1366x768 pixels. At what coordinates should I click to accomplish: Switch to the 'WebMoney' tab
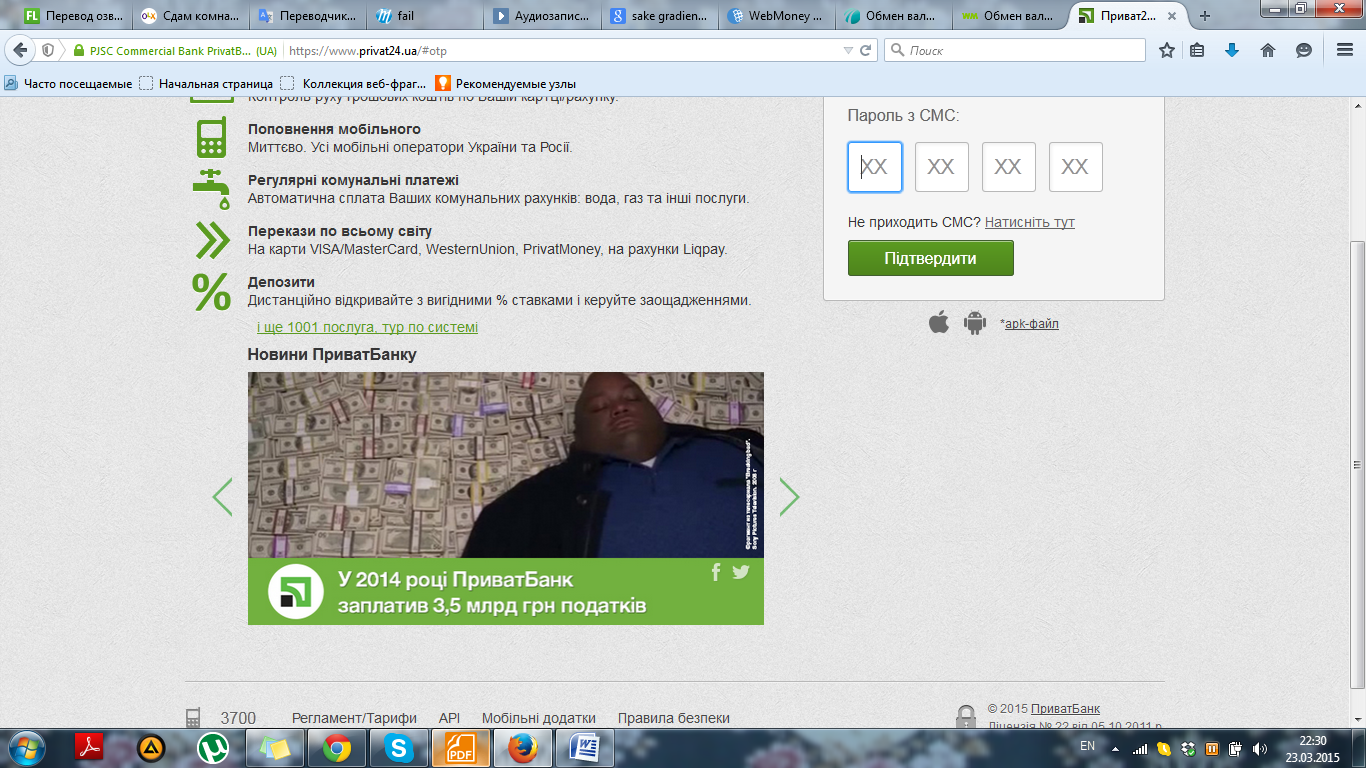pos(778,16)
